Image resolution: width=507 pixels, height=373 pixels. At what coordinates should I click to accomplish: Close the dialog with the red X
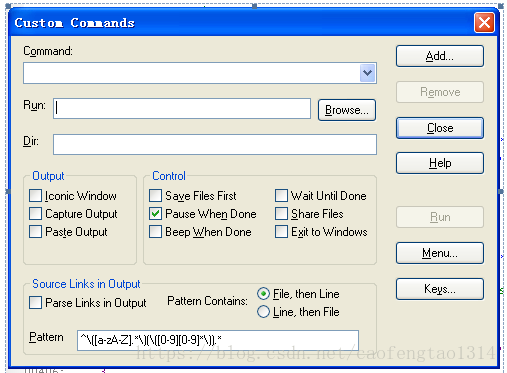(x=484, y=23)
